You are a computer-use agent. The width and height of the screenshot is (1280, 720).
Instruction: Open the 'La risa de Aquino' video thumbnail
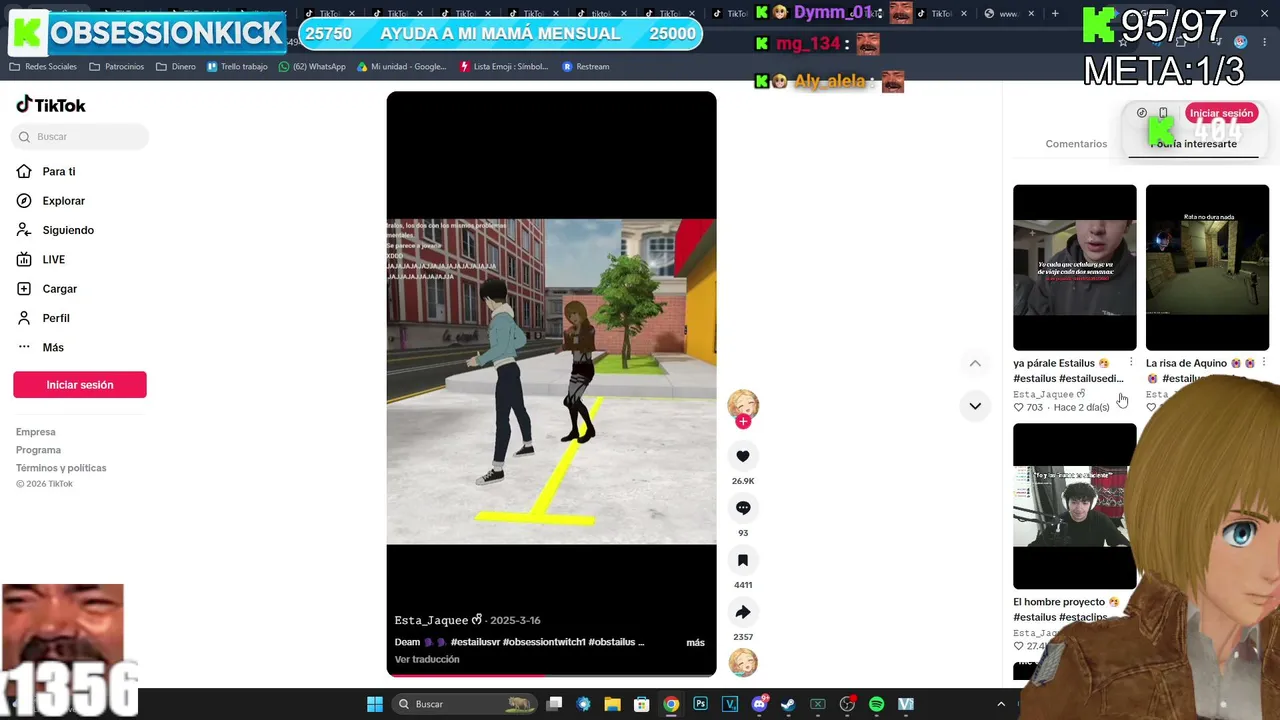pos(1207,268)
